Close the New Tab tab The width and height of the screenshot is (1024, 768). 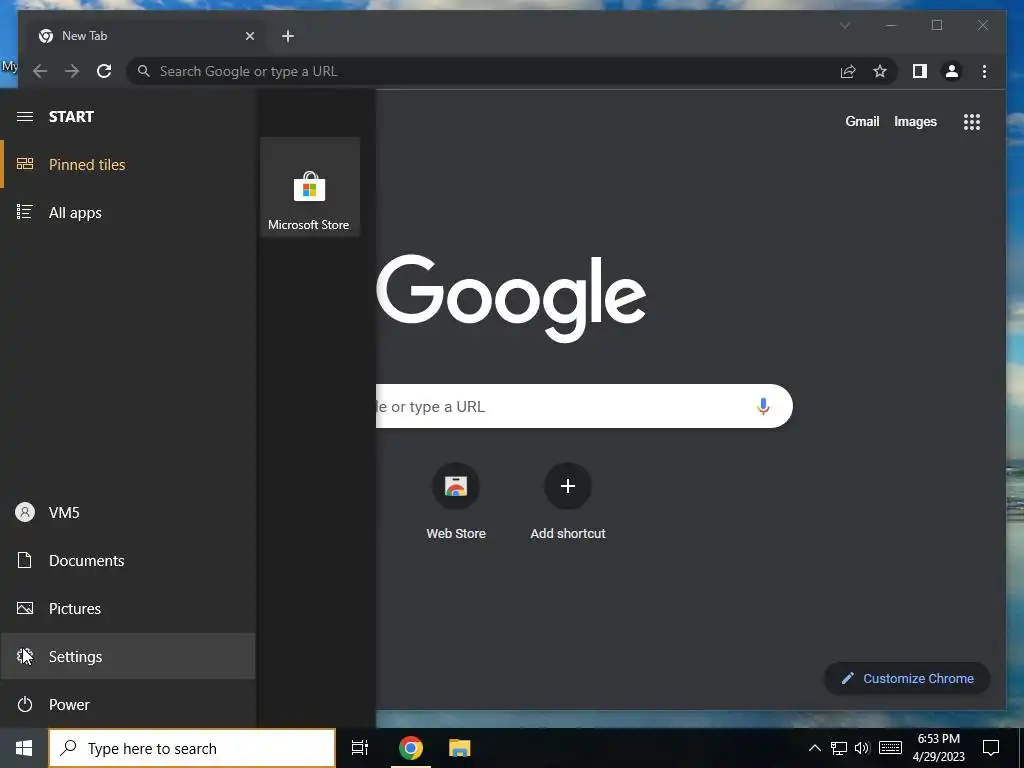tap(249, 36)
